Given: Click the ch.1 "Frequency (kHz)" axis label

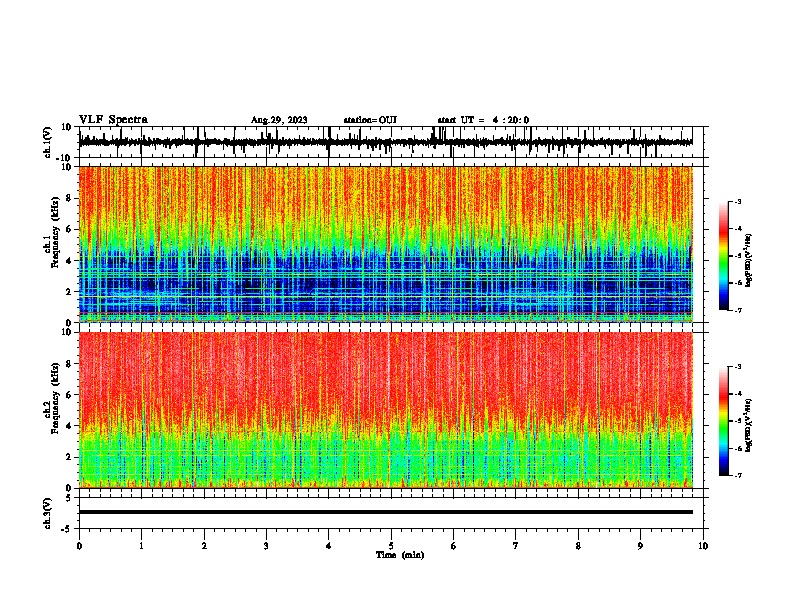Looking at the screenshot, I should 56,232.
